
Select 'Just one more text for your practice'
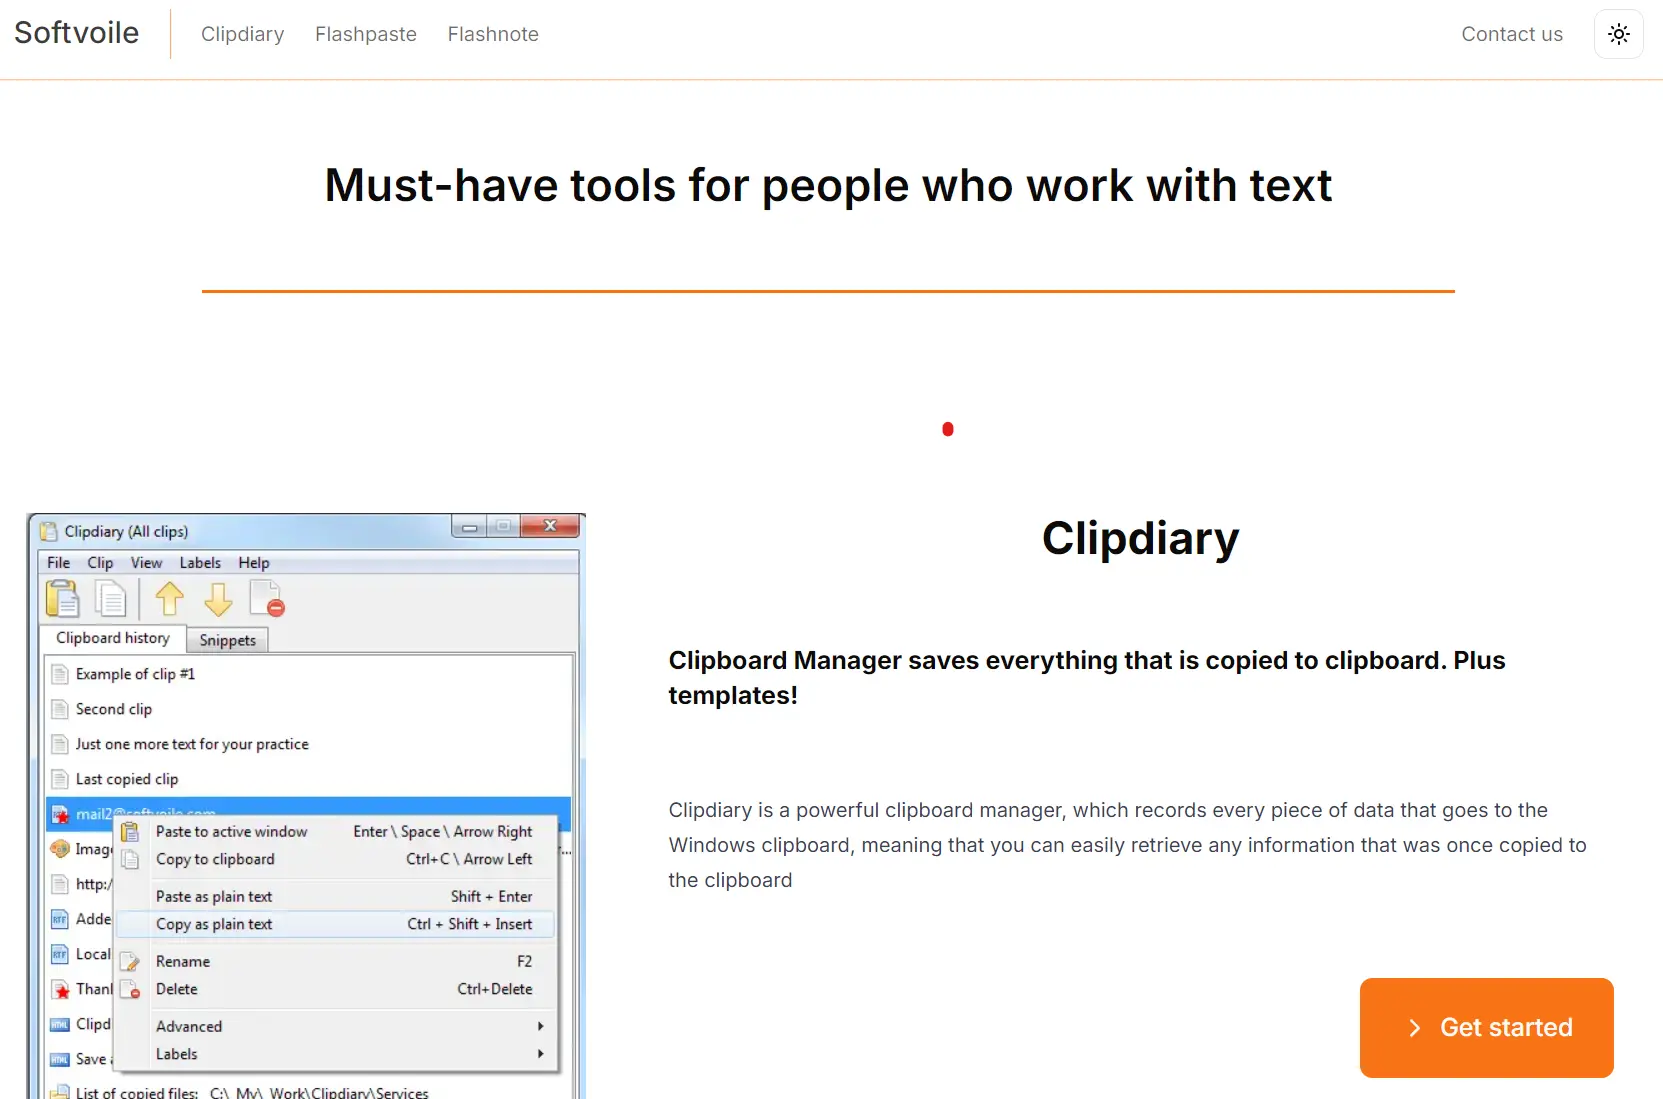(310, 744)
